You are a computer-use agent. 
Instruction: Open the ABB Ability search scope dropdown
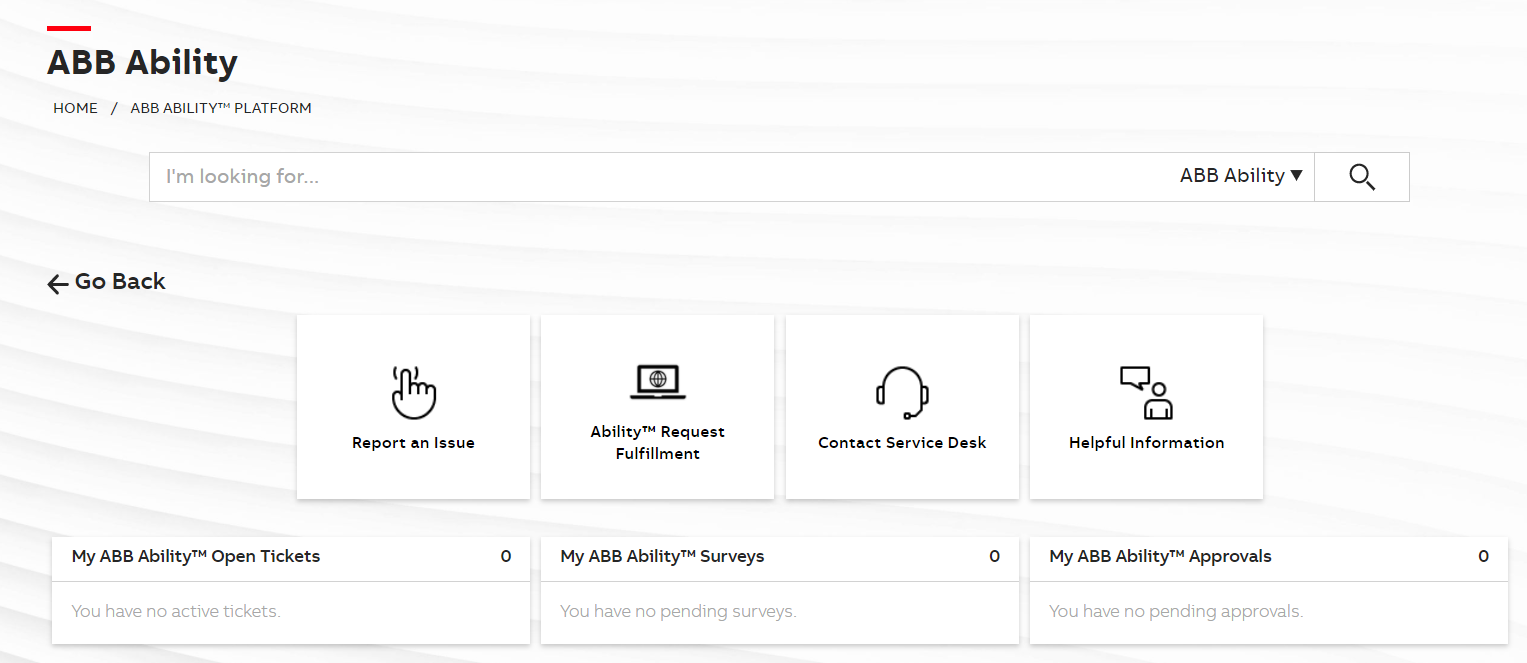(1241, 176)
